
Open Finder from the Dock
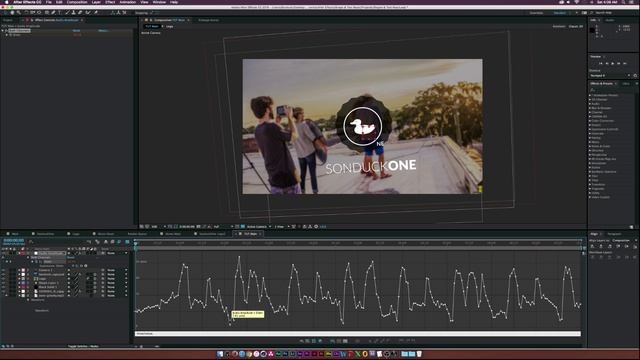point(220,354)
